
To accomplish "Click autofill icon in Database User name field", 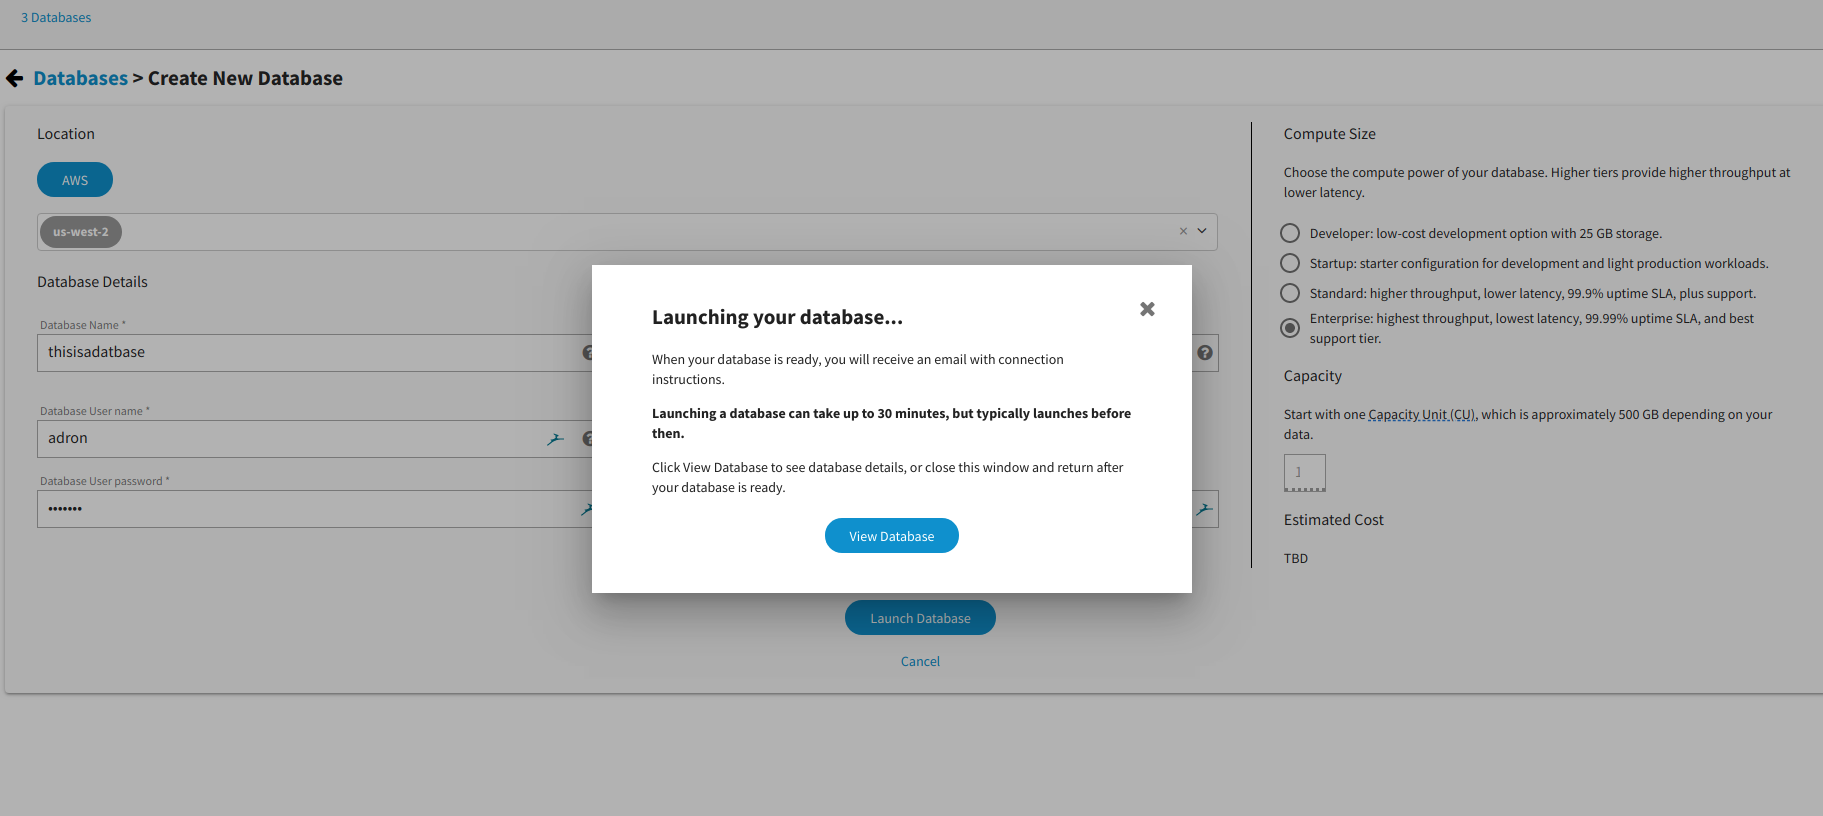I will [x=555, y=438].
